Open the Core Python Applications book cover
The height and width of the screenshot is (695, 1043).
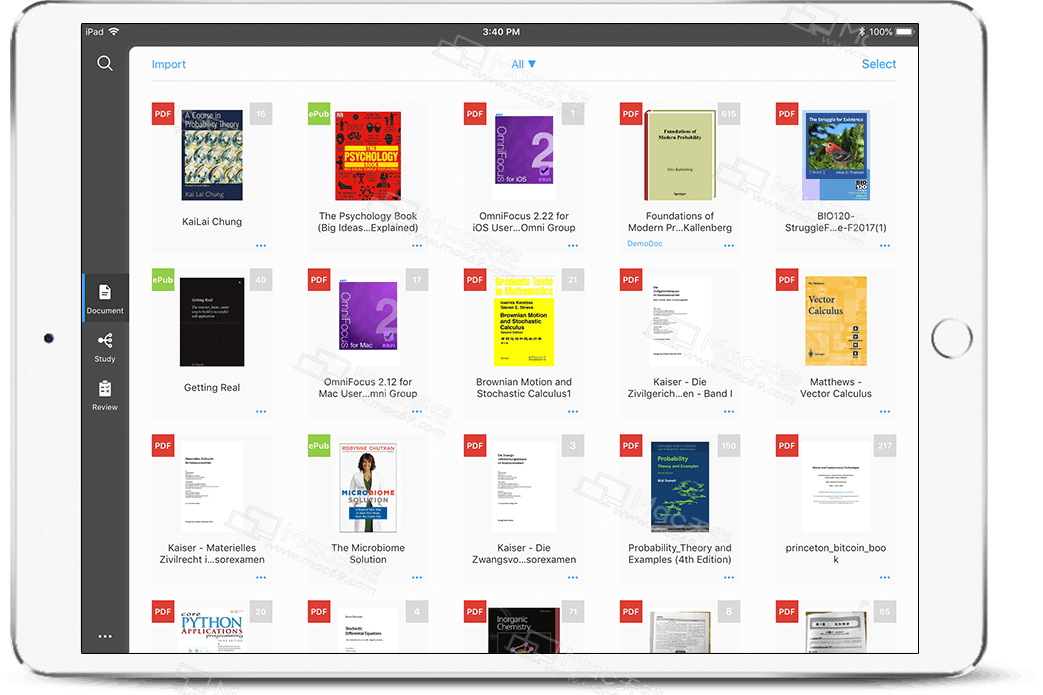pos(212,630)
